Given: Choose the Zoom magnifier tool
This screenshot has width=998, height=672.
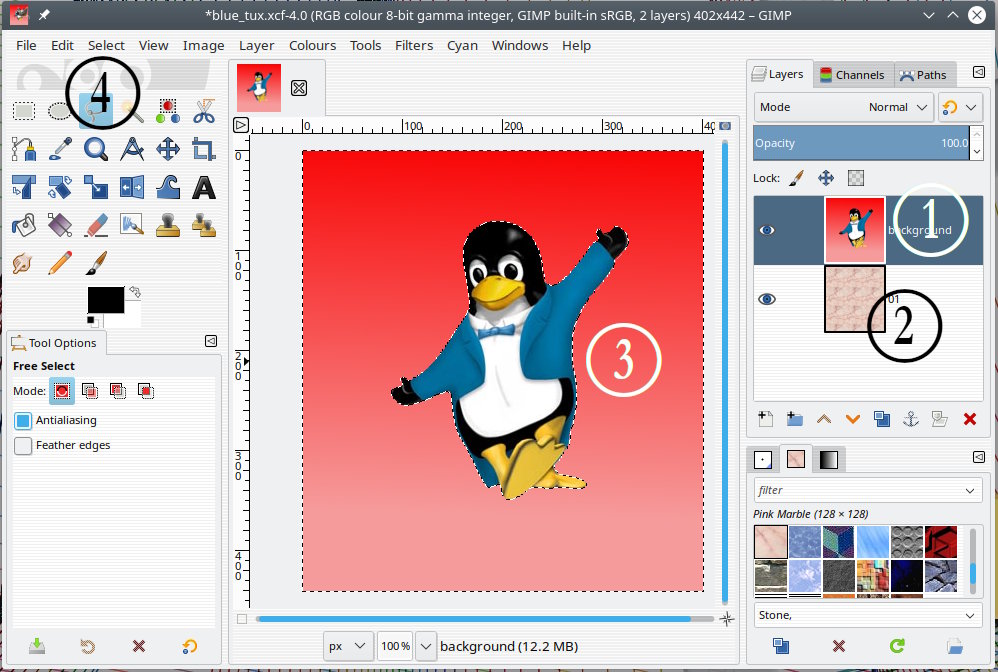Looking at the screenshot, I should point(95,149).
